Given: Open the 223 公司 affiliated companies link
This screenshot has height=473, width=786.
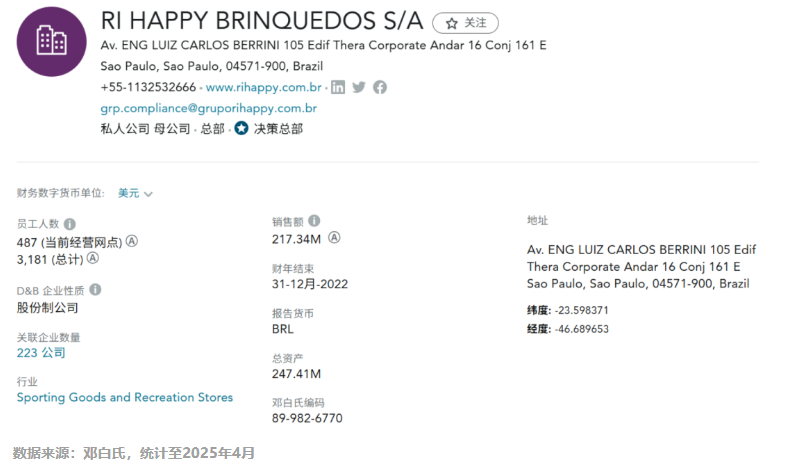Looking at the screenshot, I should pos(41,353).
